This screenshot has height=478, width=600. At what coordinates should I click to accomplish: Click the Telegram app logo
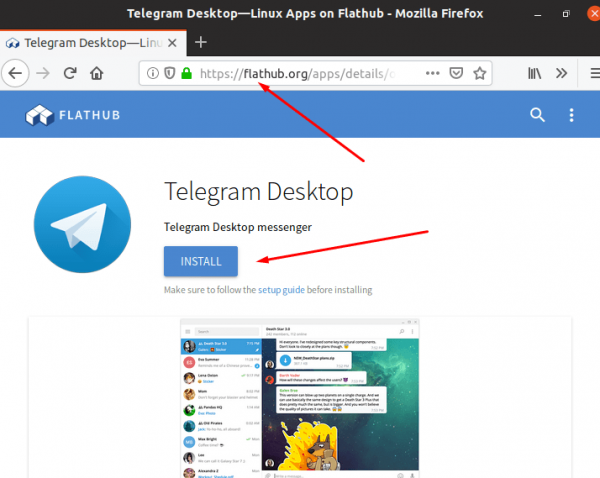82,224
